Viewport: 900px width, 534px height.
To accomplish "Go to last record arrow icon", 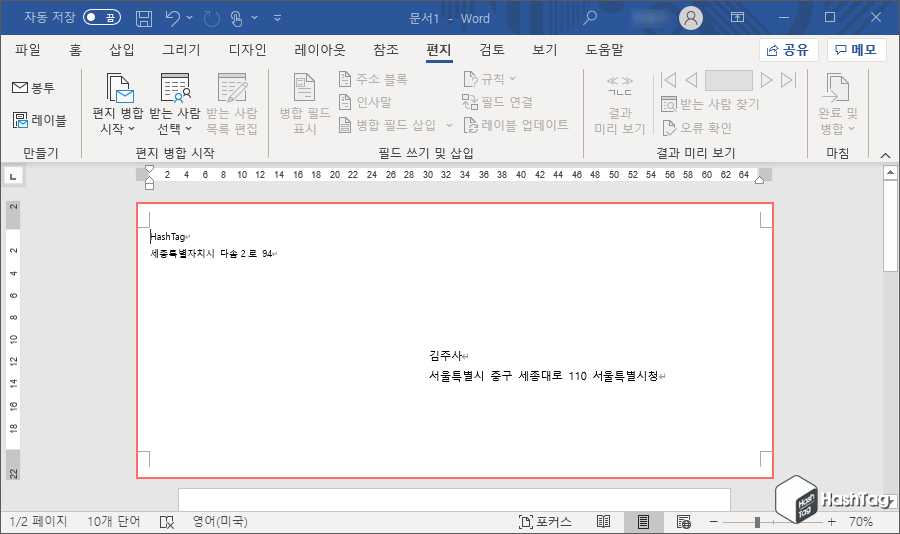I will 789,80.
